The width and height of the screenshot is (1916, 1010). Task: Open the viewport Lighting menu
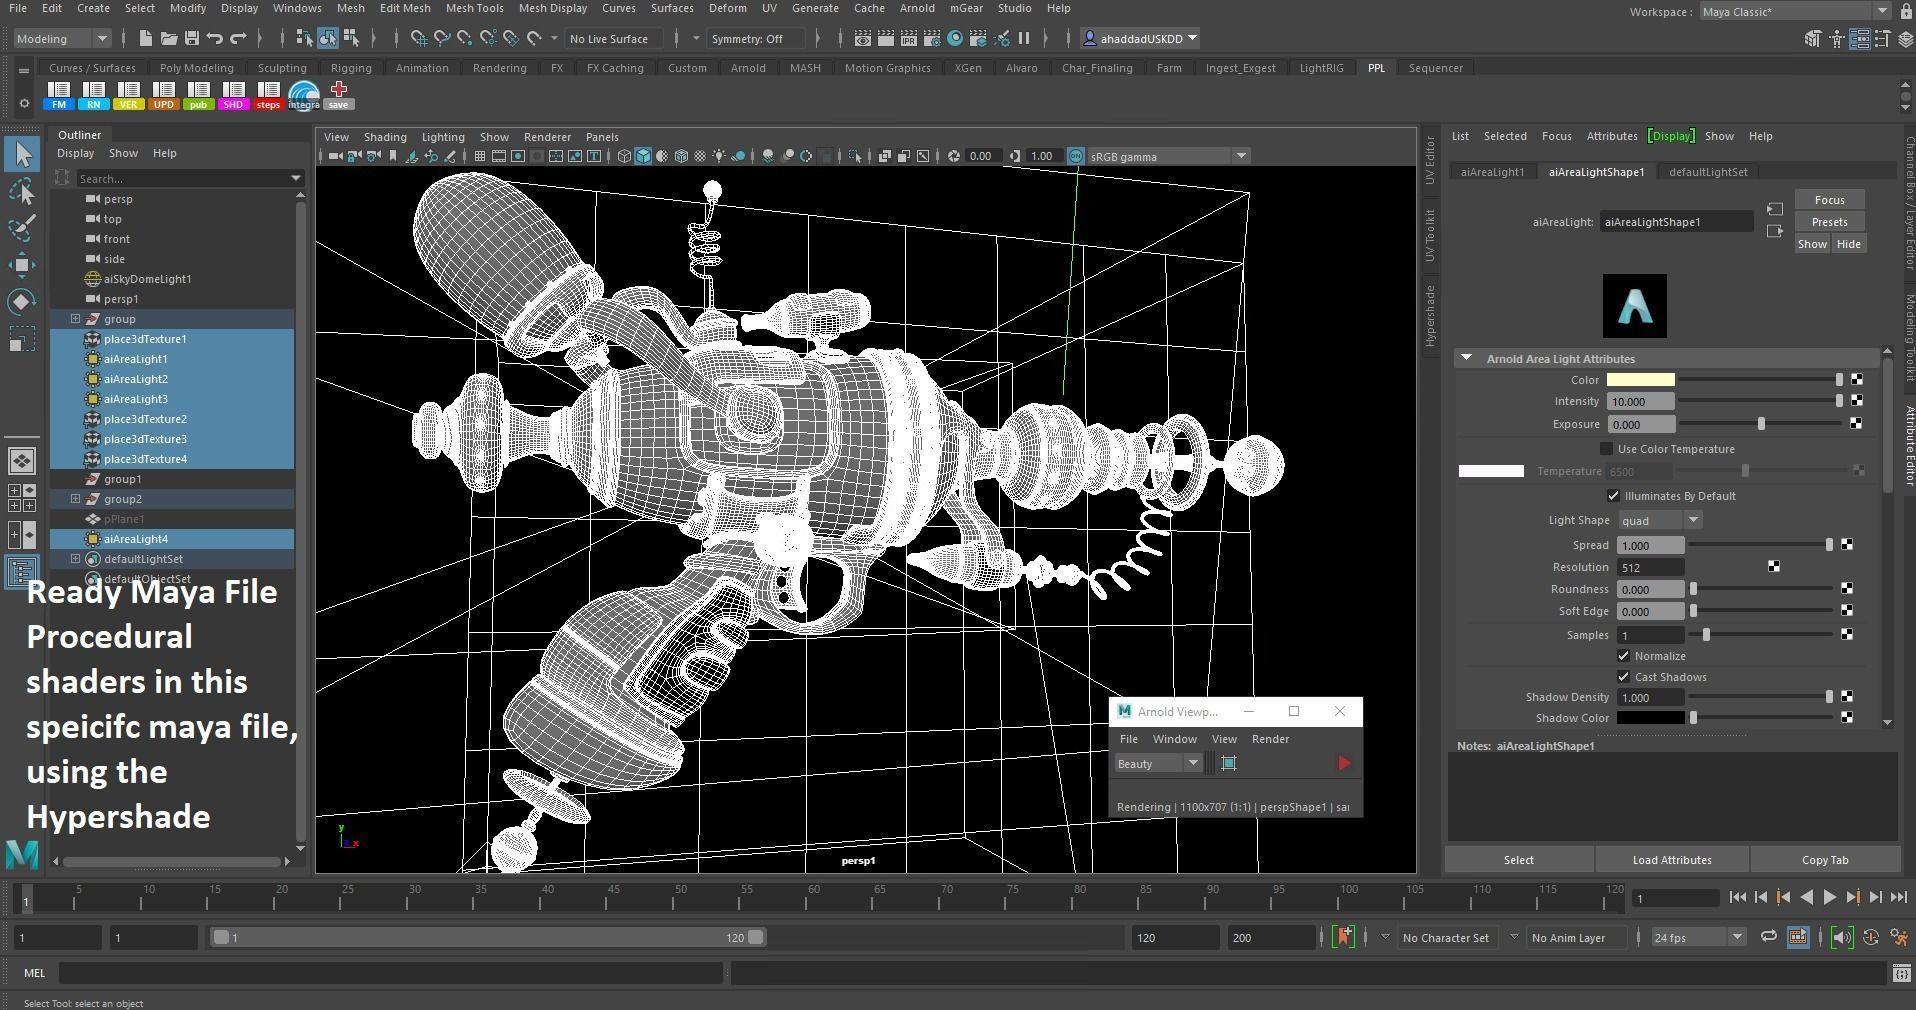coord(443,137)
